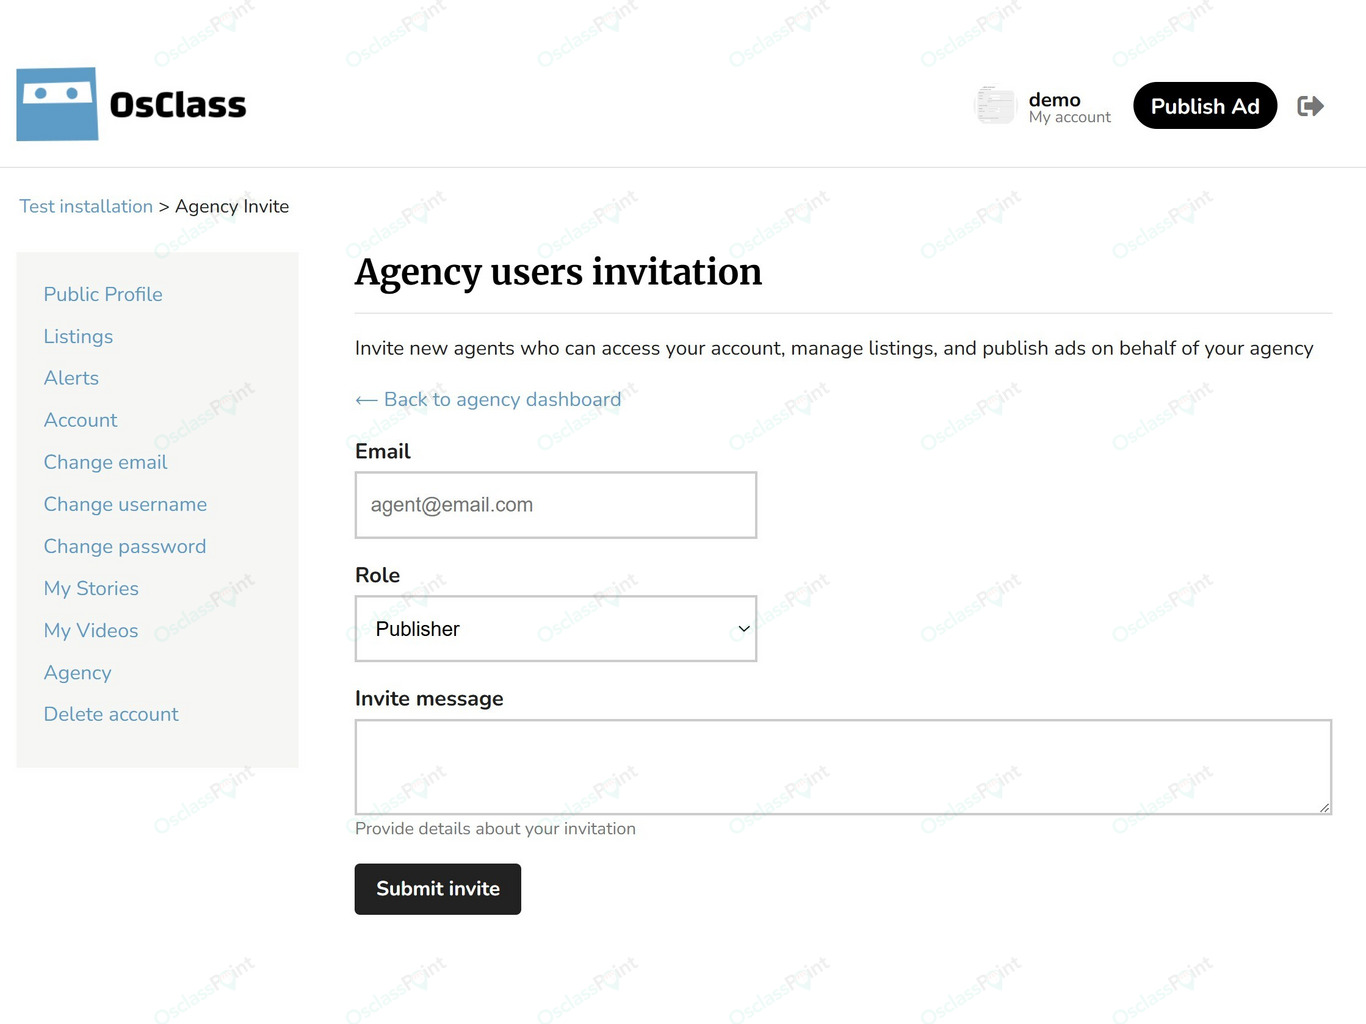
Task: Select Change email in sidebar
Action: 105,462
